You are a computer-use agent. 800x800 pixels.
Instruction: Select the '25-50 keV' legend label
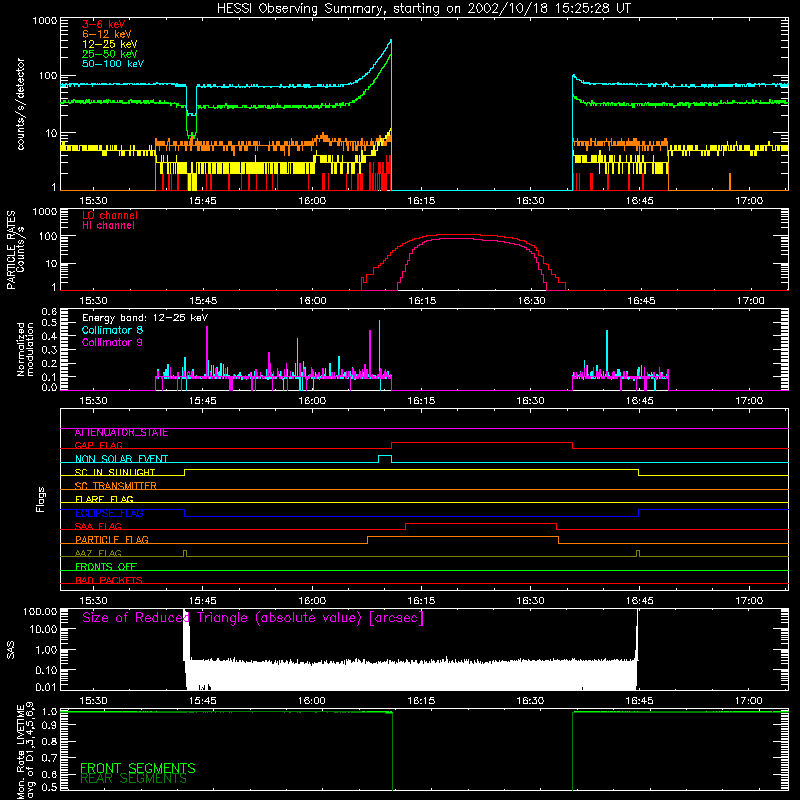110,54
